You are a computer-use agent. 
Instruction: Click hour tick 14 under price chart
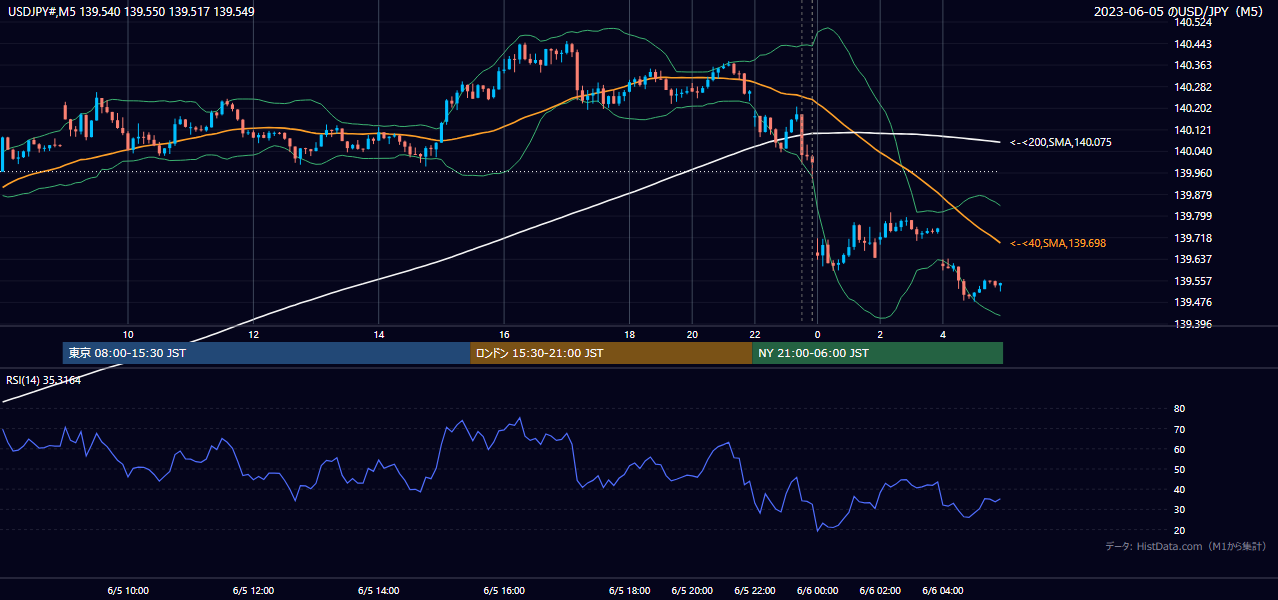(379, 334)
